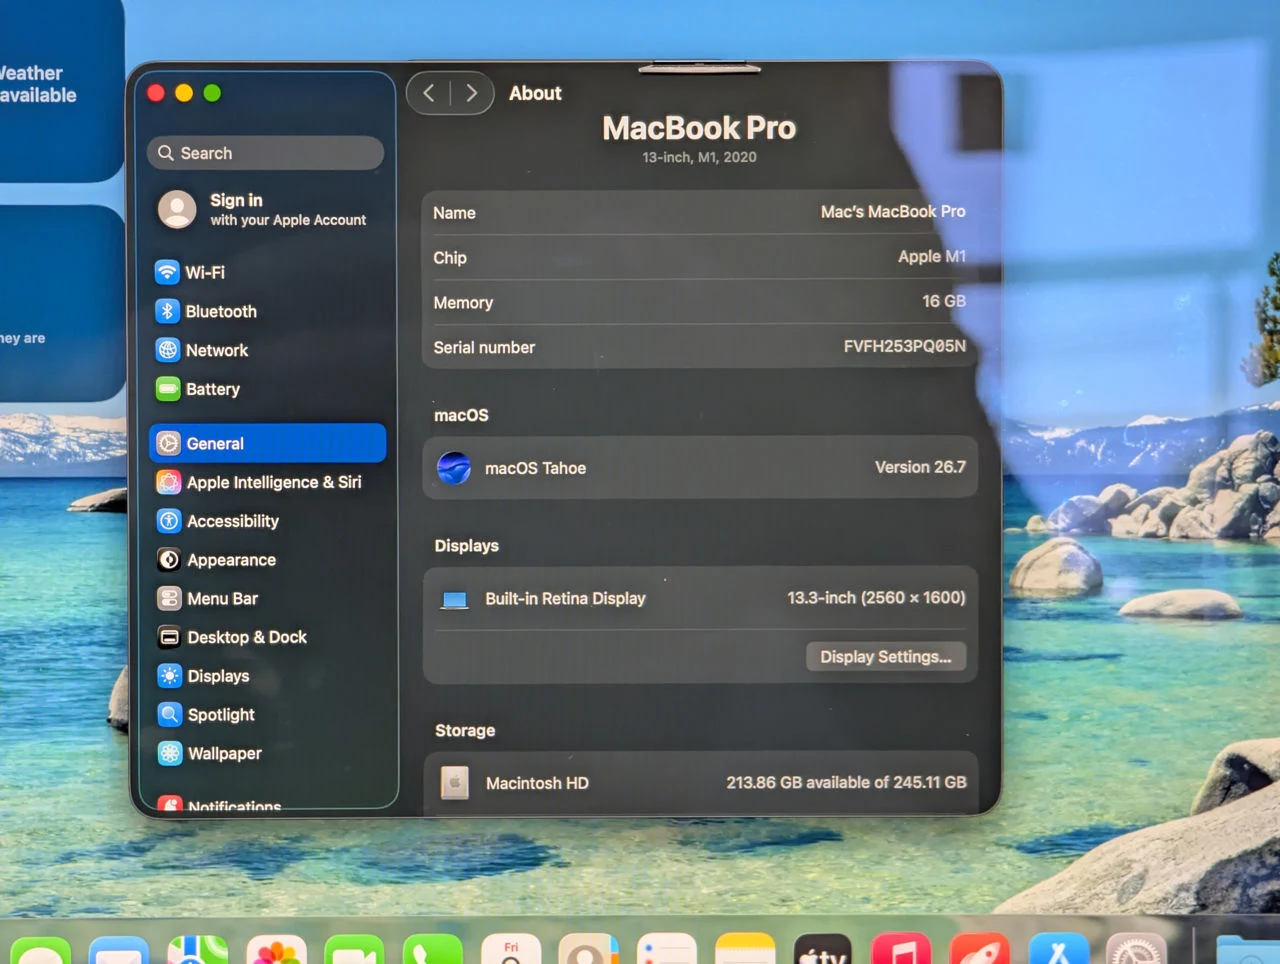The height and width of the screenshot is (964, 1280).
Task: Sign in with your Apple Account
Action: point(263,209)
